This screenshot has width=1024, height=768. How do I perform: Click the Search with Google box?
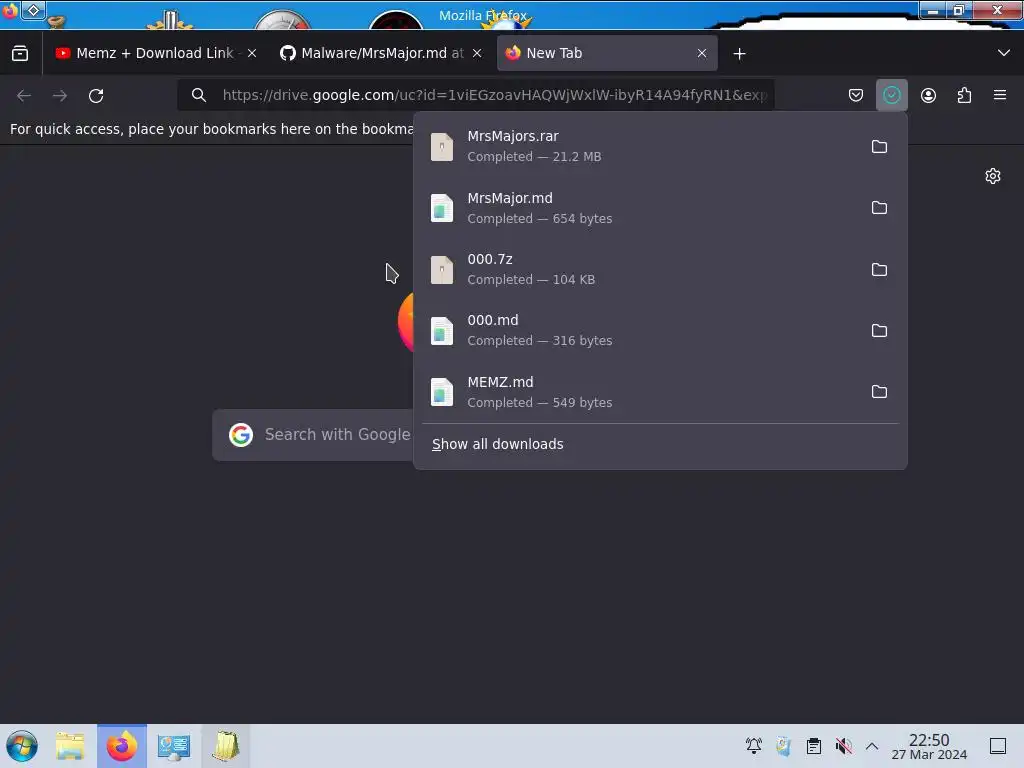(x=313, y=435)
